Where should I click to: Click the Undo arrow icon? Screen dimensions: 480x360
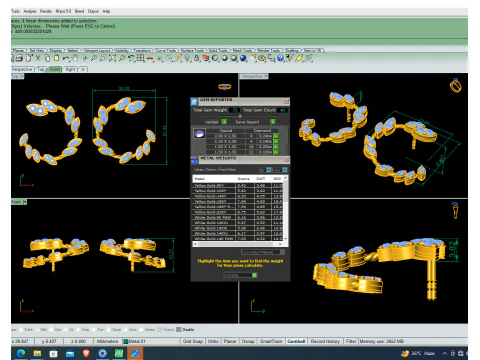66,58
